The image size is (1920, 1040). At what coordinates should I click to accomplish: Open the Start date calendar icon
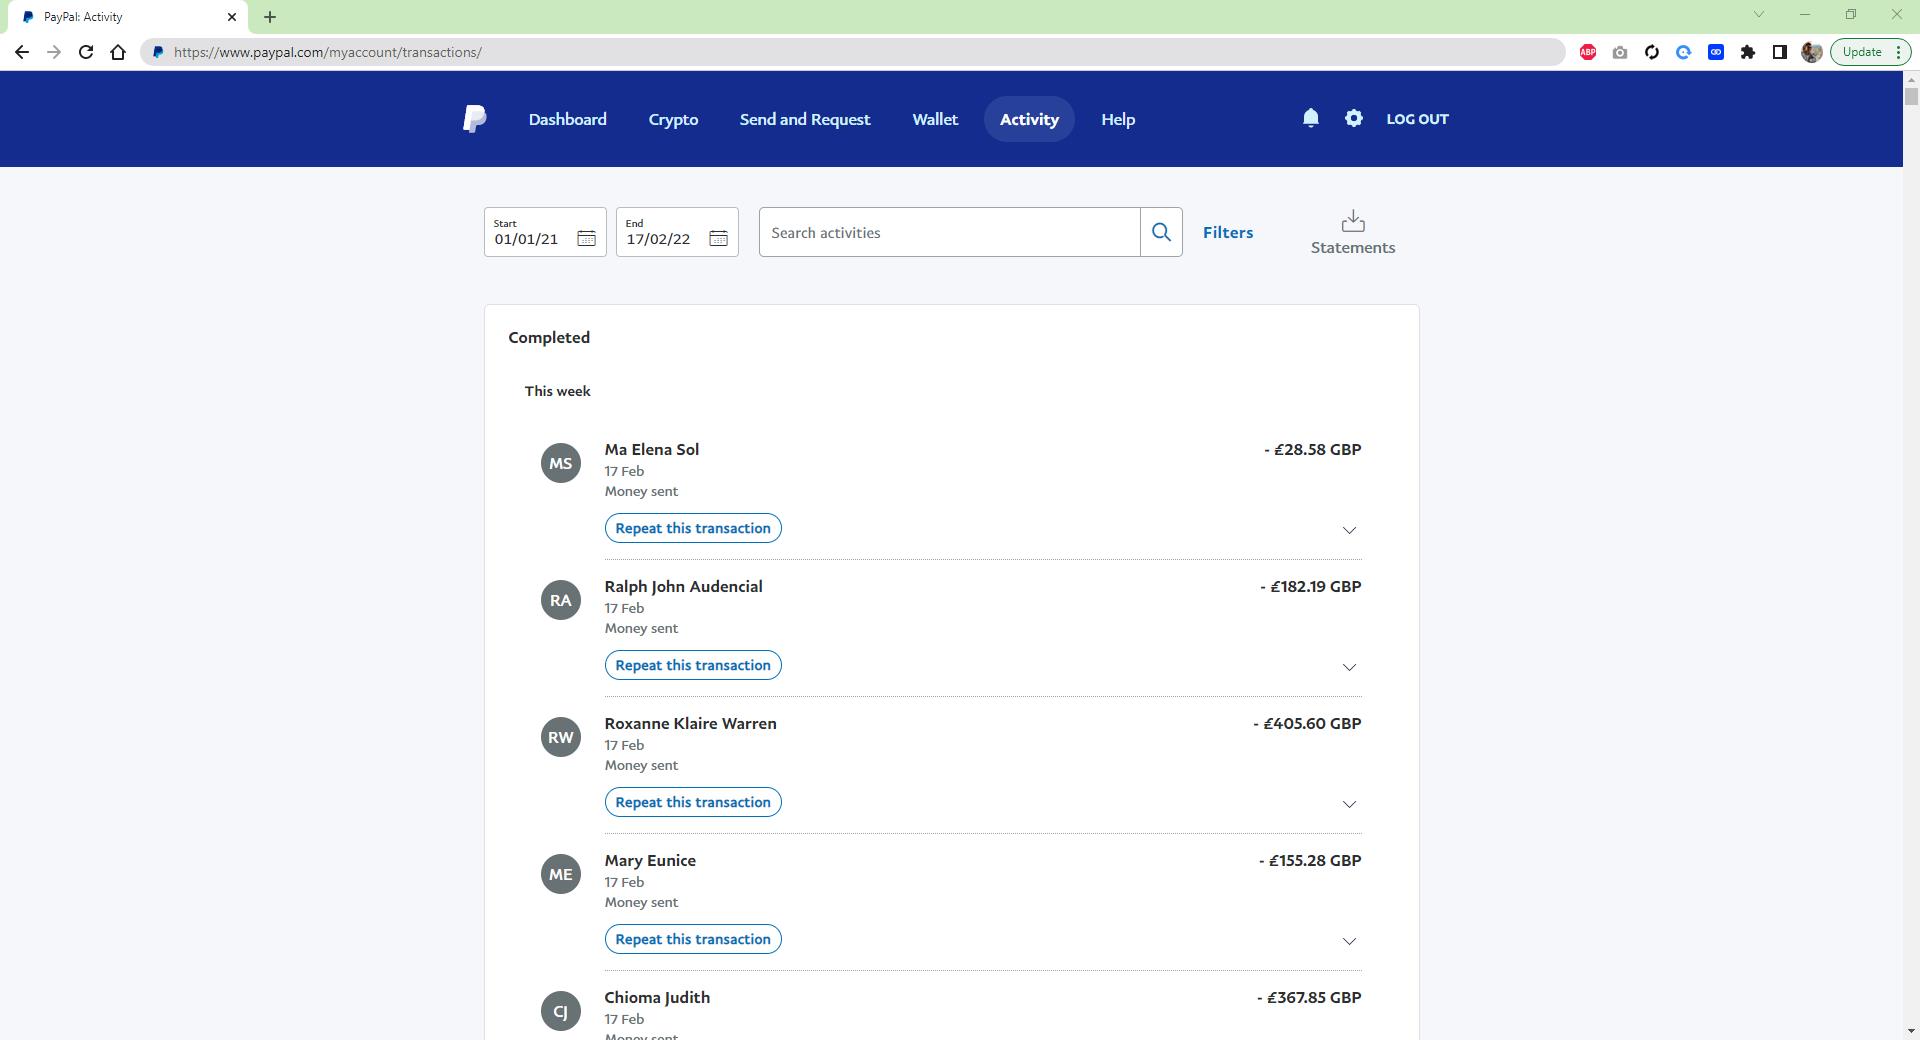[586, 238]
